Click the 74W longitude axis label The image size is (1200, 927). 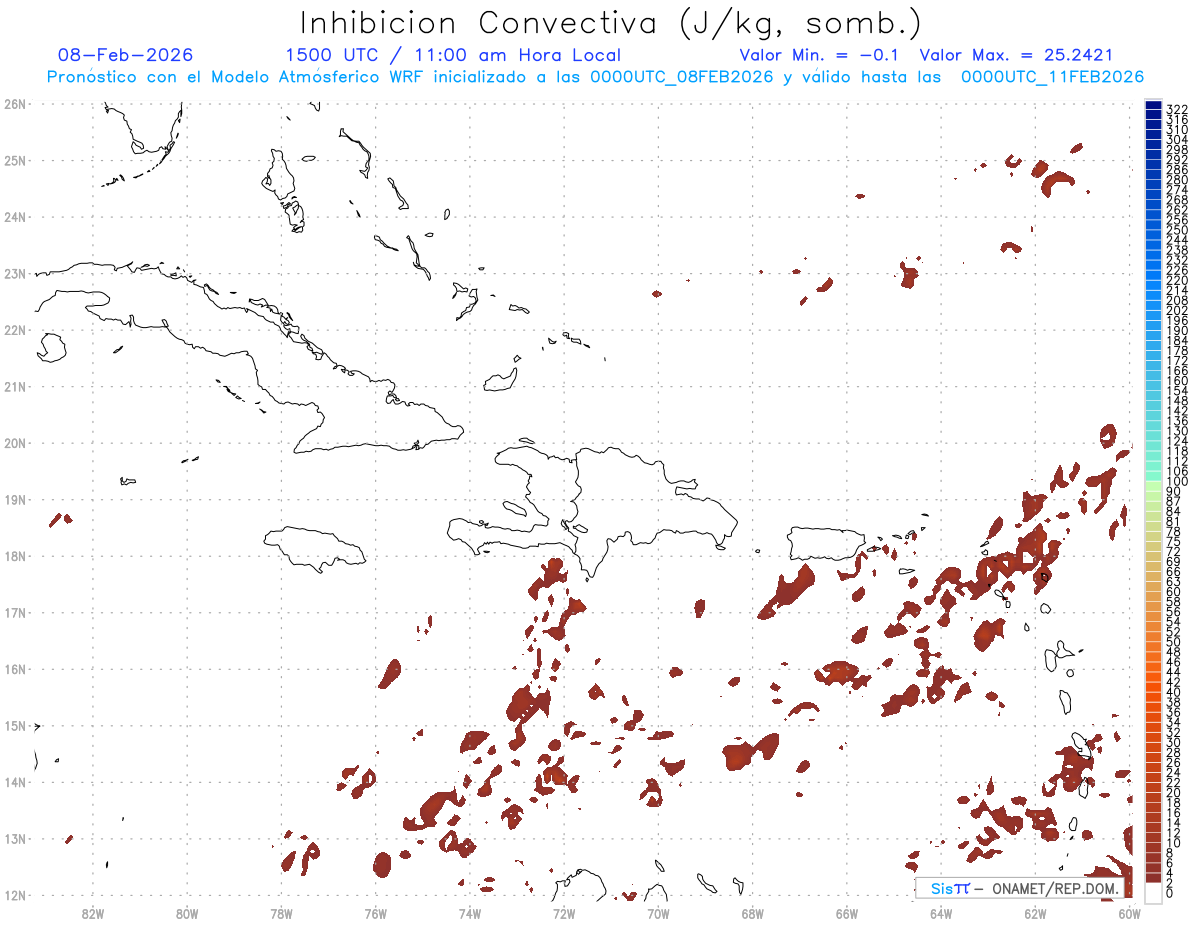coord(470,913)
